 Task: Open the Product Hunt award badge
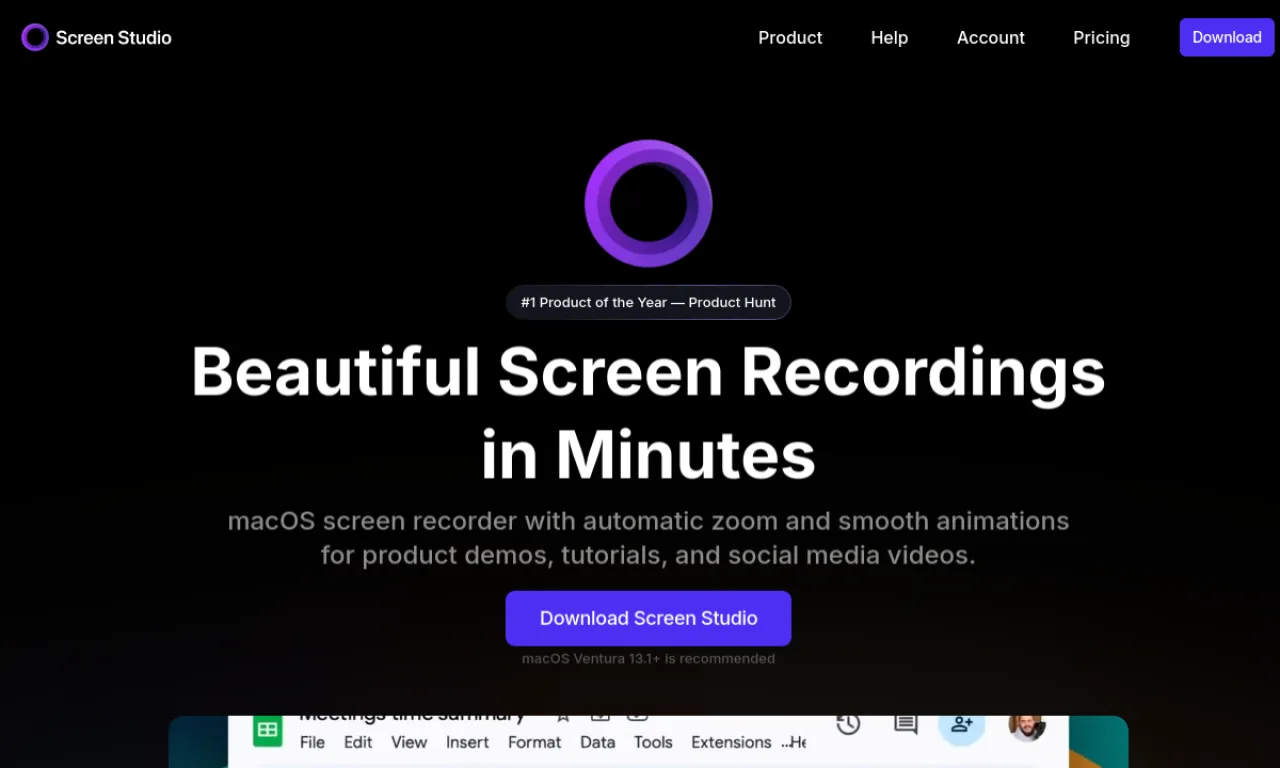pyautogui.click(x=648, y=302)
